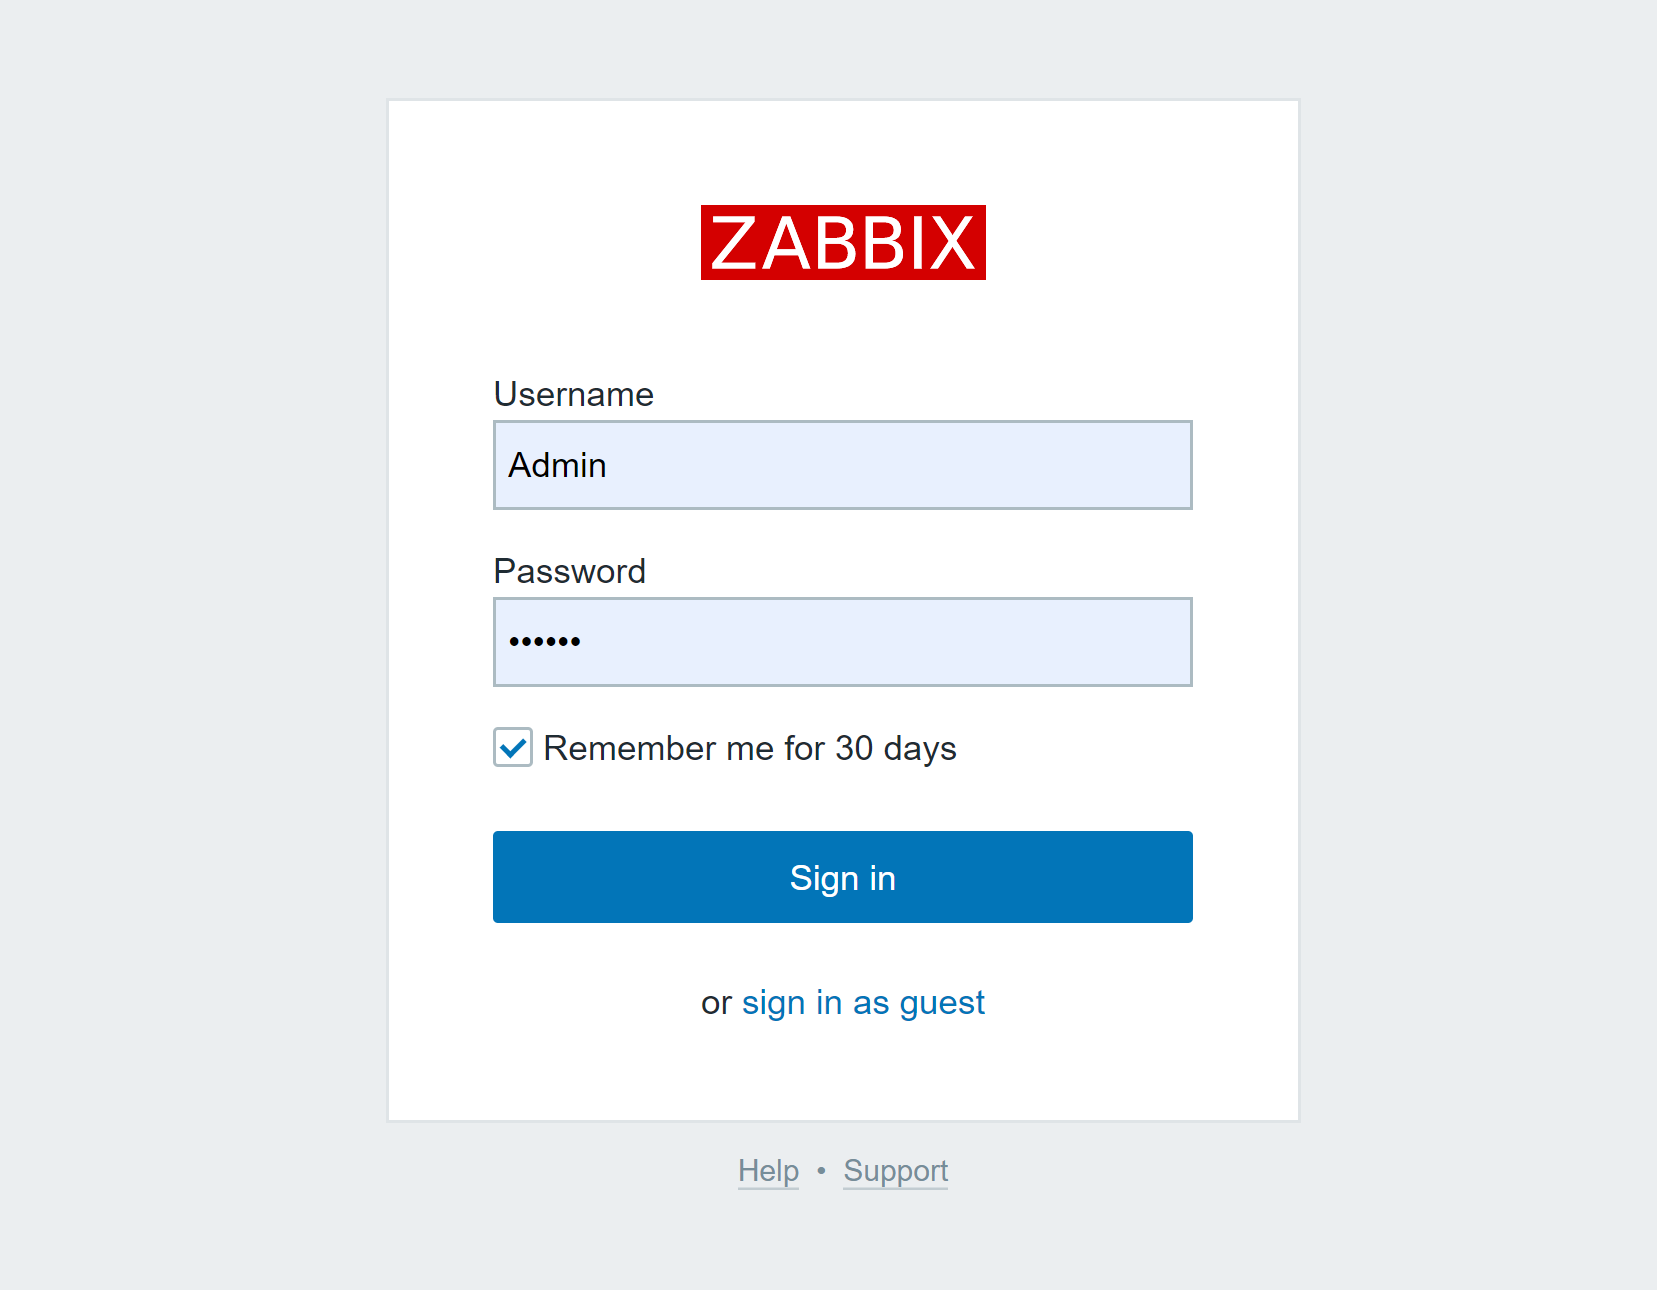The height and width of the screenshot is (1290, 1657).
Task: Focus the masked password entry box
Action: pyautogui.click(x=843, y=642)
